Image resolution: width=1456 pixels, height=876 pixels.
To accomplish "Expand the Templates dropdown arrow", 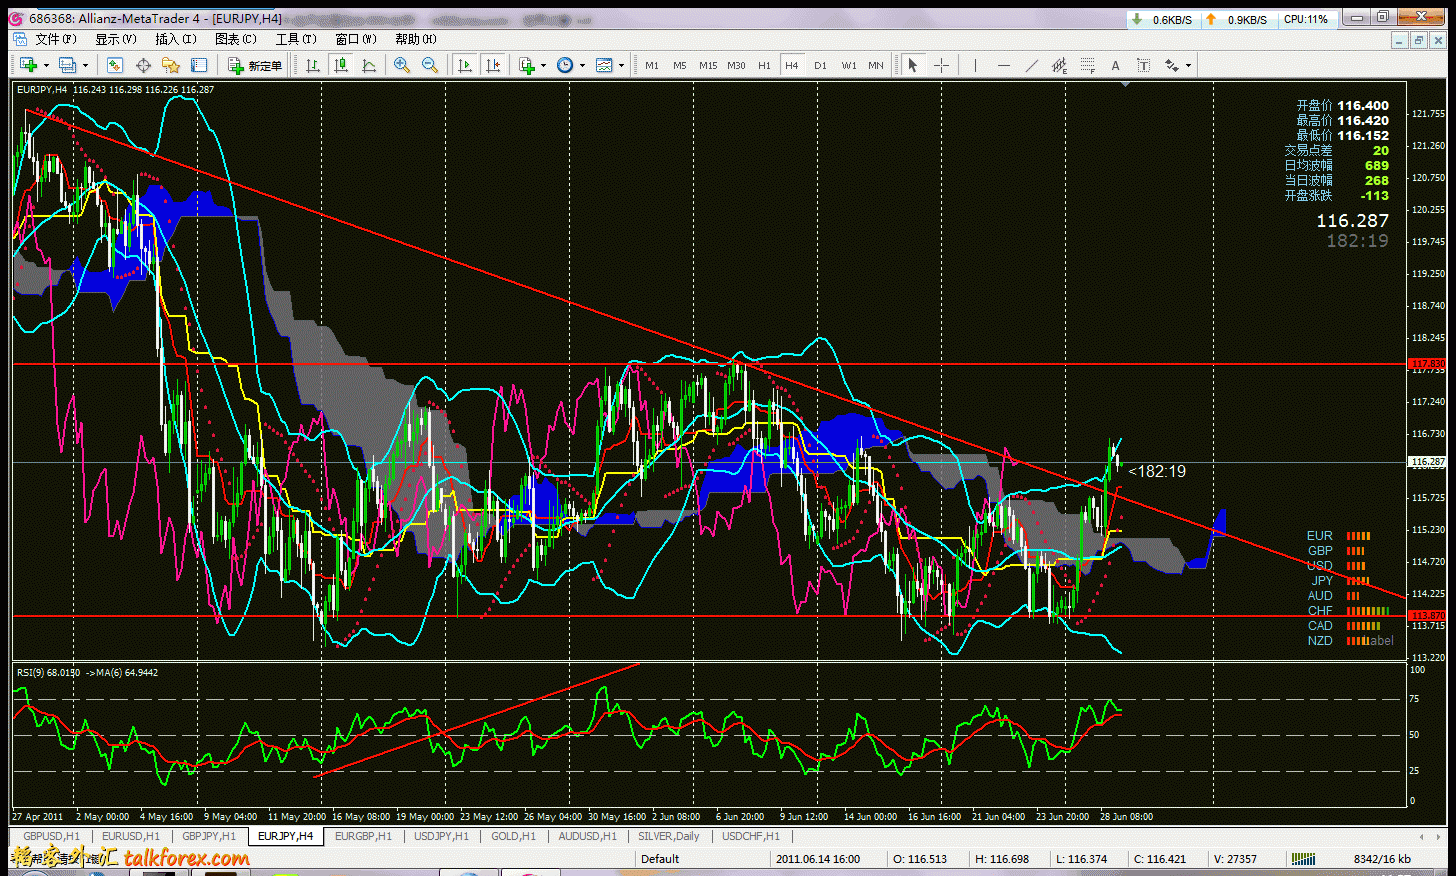I will click(x=621, y=65).
